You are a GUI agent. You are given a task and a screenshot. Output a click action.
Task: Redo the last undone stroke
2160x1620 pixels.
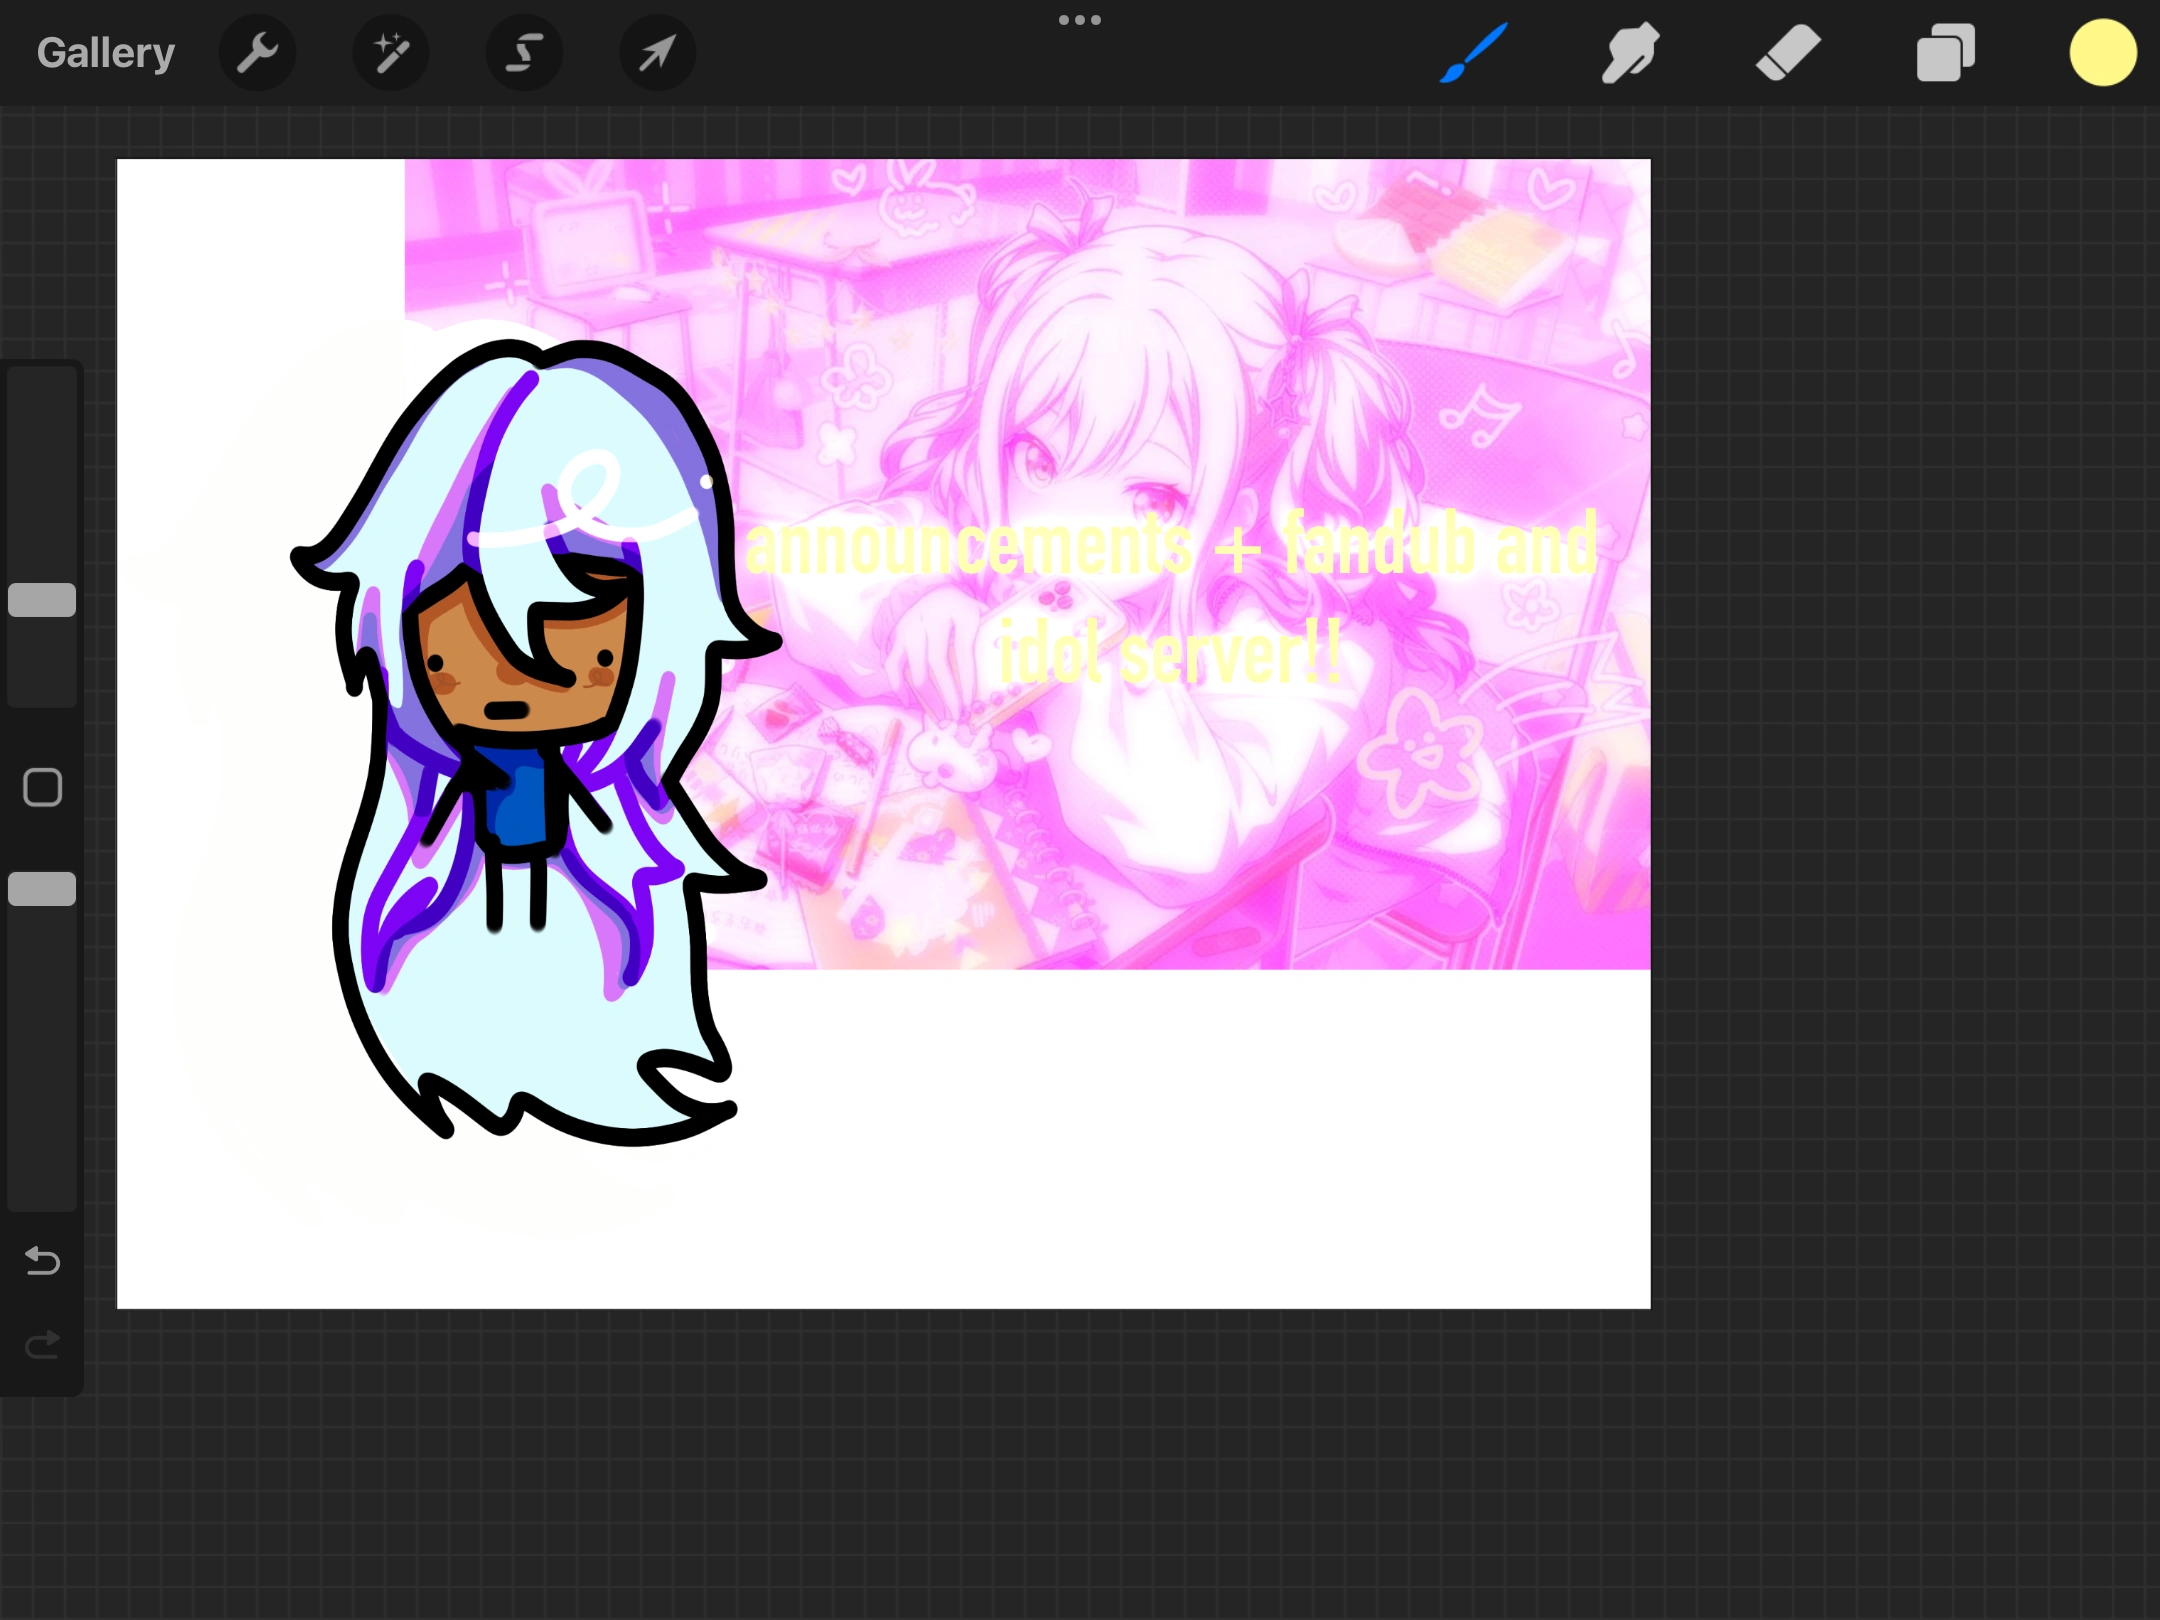42,1345
